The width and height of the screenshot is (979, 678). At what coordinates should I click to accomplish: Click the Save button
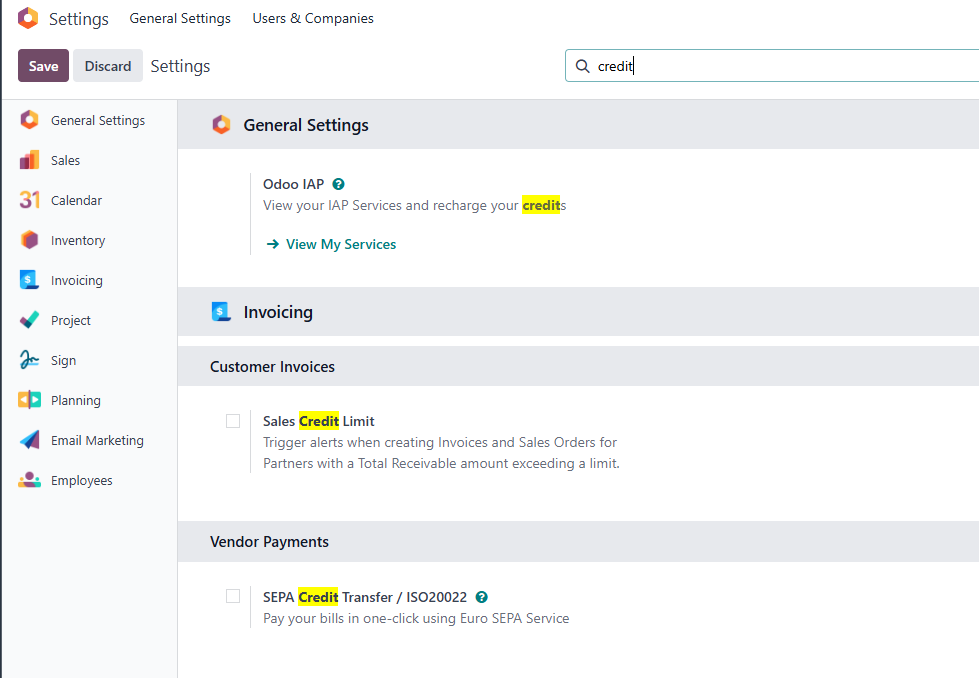point(43,66)
